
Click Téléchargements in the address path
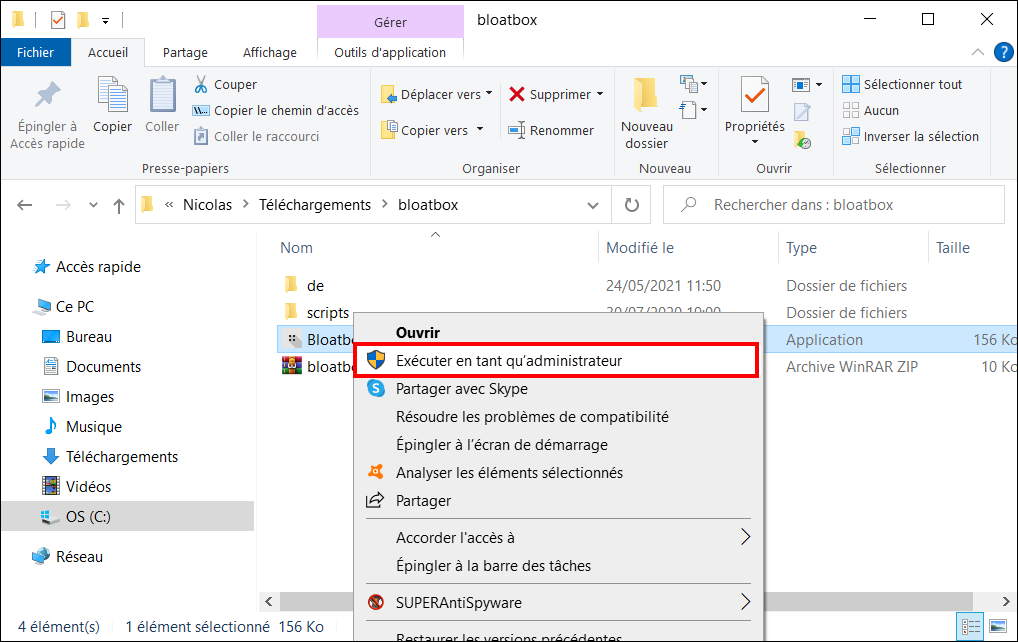click(315, 205)
